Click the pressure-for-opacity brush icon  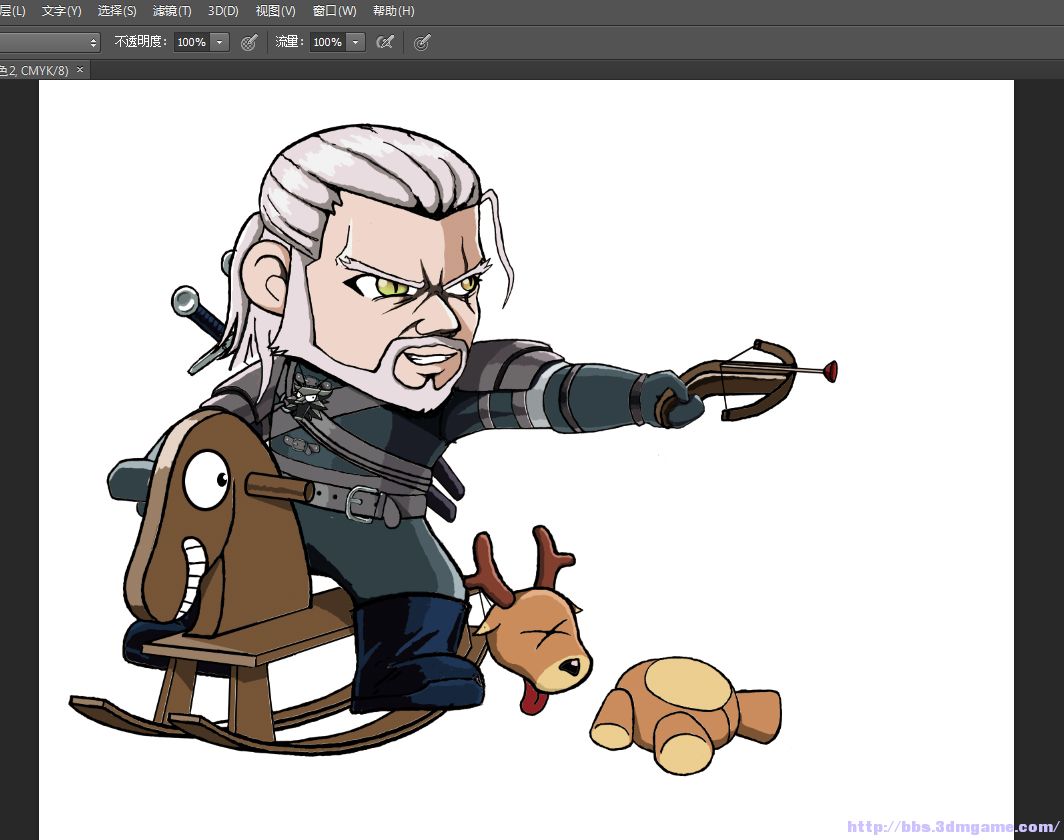point(250,42)
